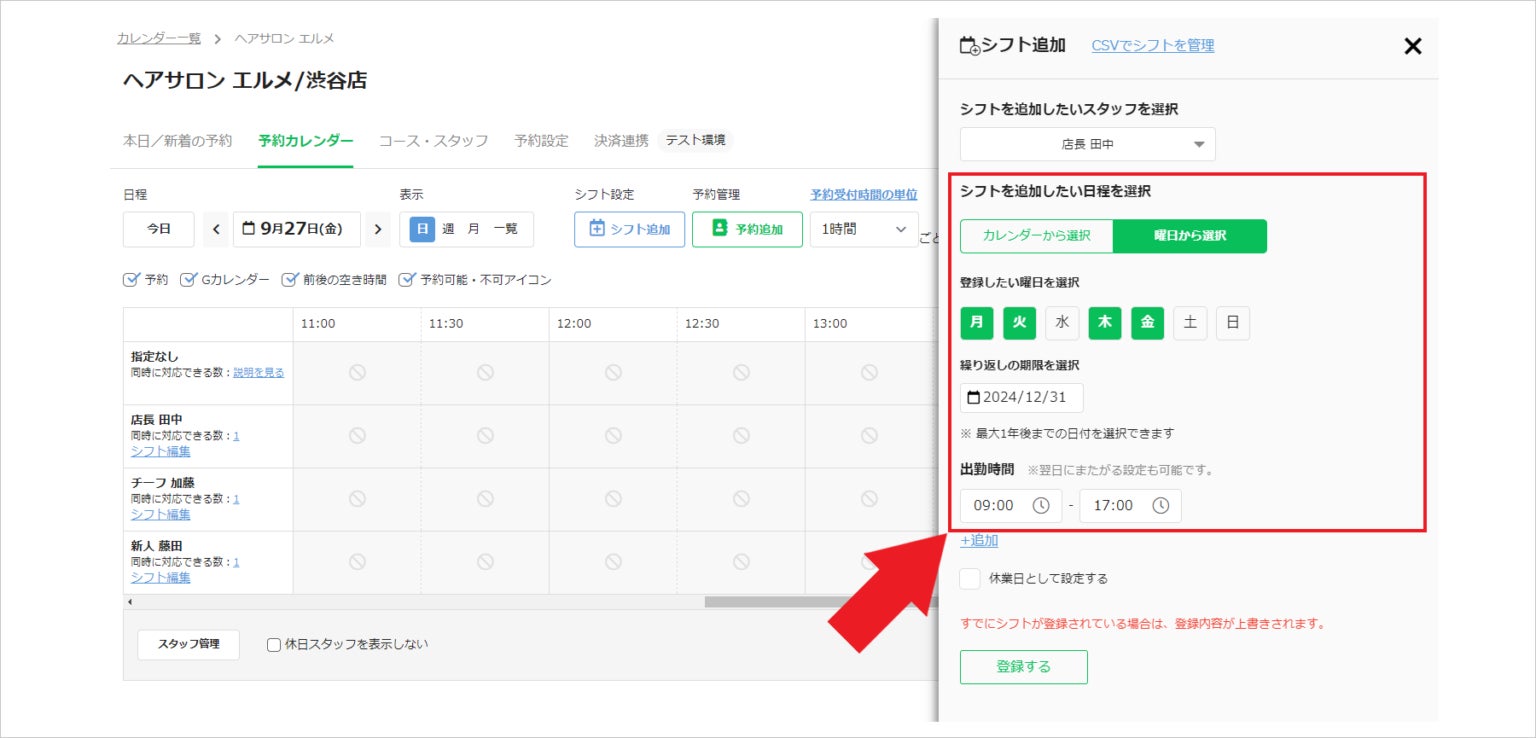This screenshot has height=738, width=1536.
Task: Click the start time clock icon
Action: pos(1041,506)
